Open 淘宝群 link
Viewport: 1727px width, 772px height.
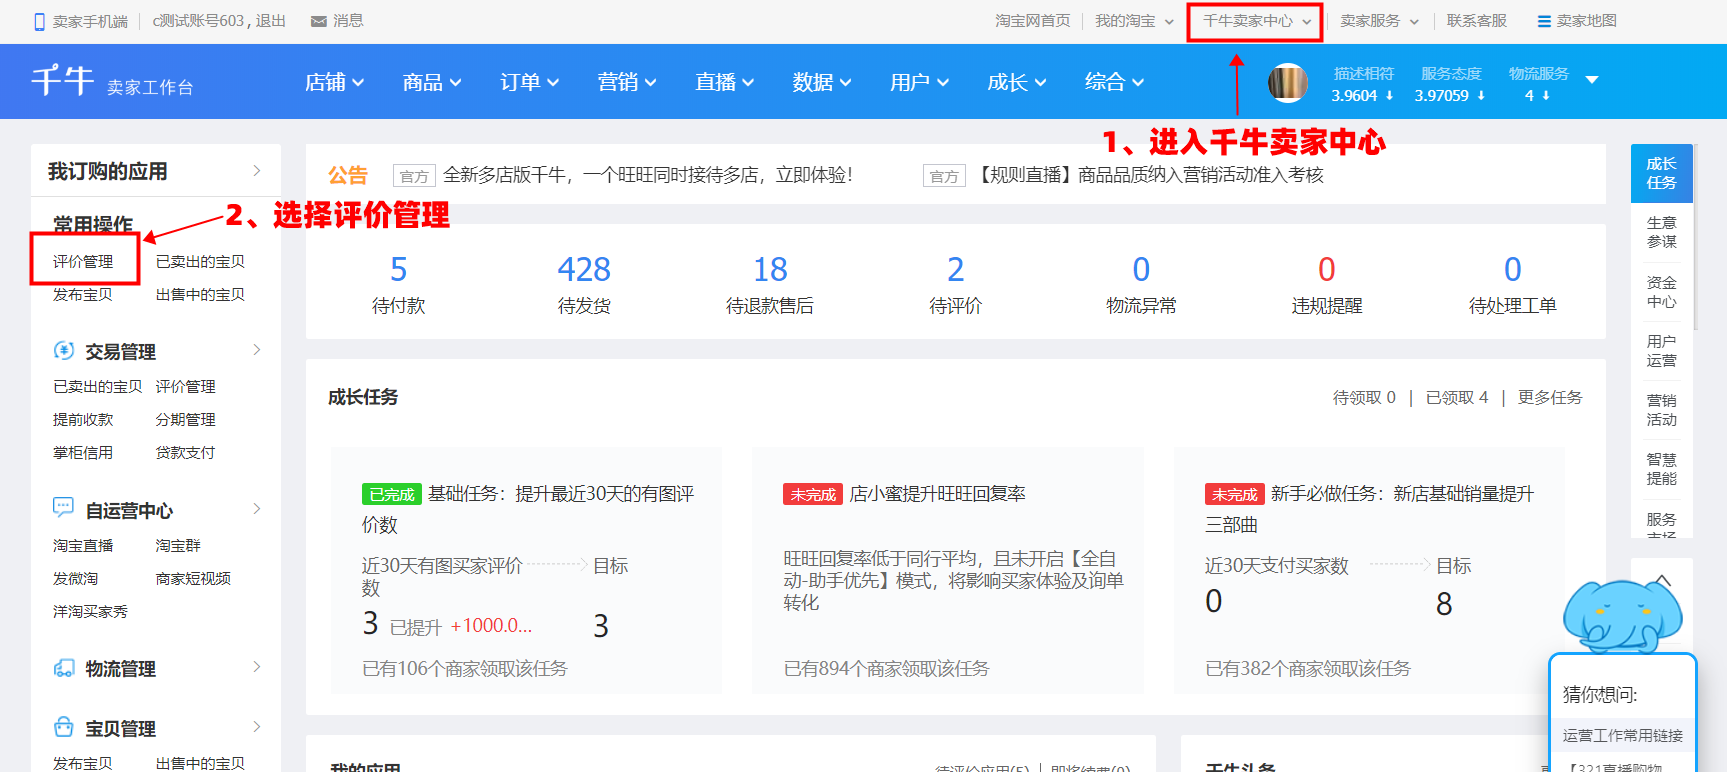click(178, 545)
